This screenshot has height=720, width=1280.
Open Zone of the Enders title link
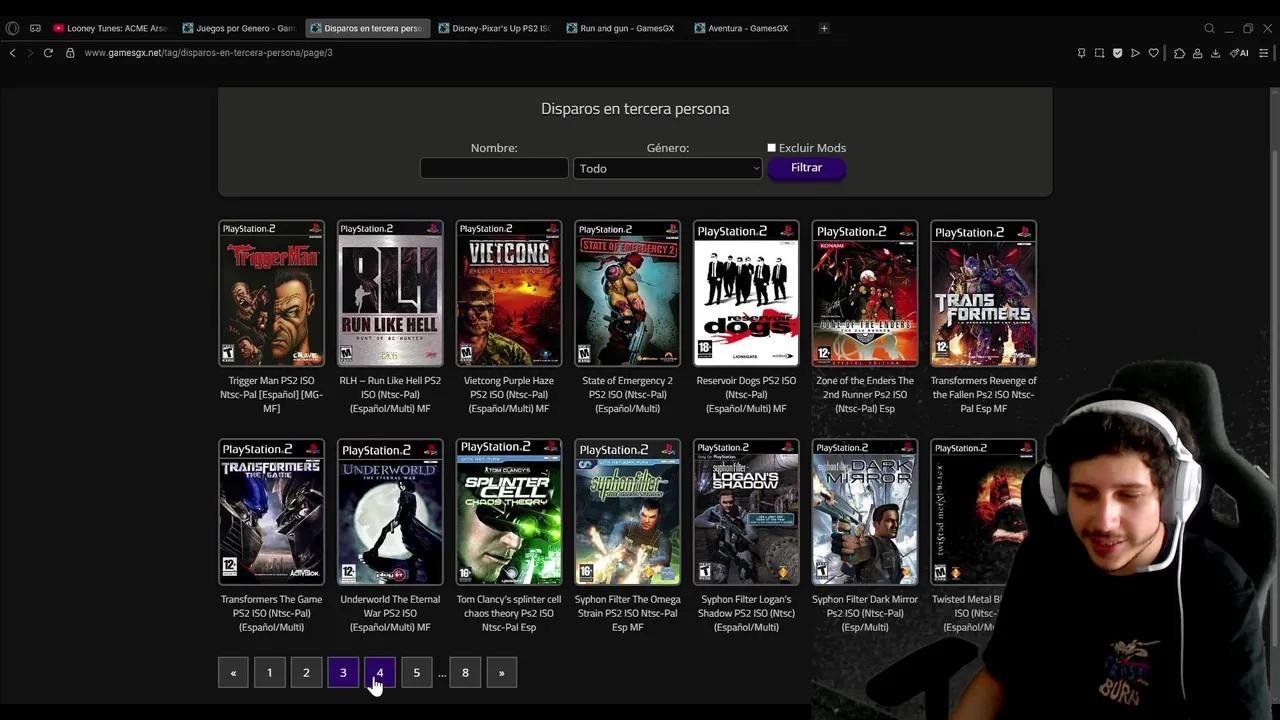point(865,394)
